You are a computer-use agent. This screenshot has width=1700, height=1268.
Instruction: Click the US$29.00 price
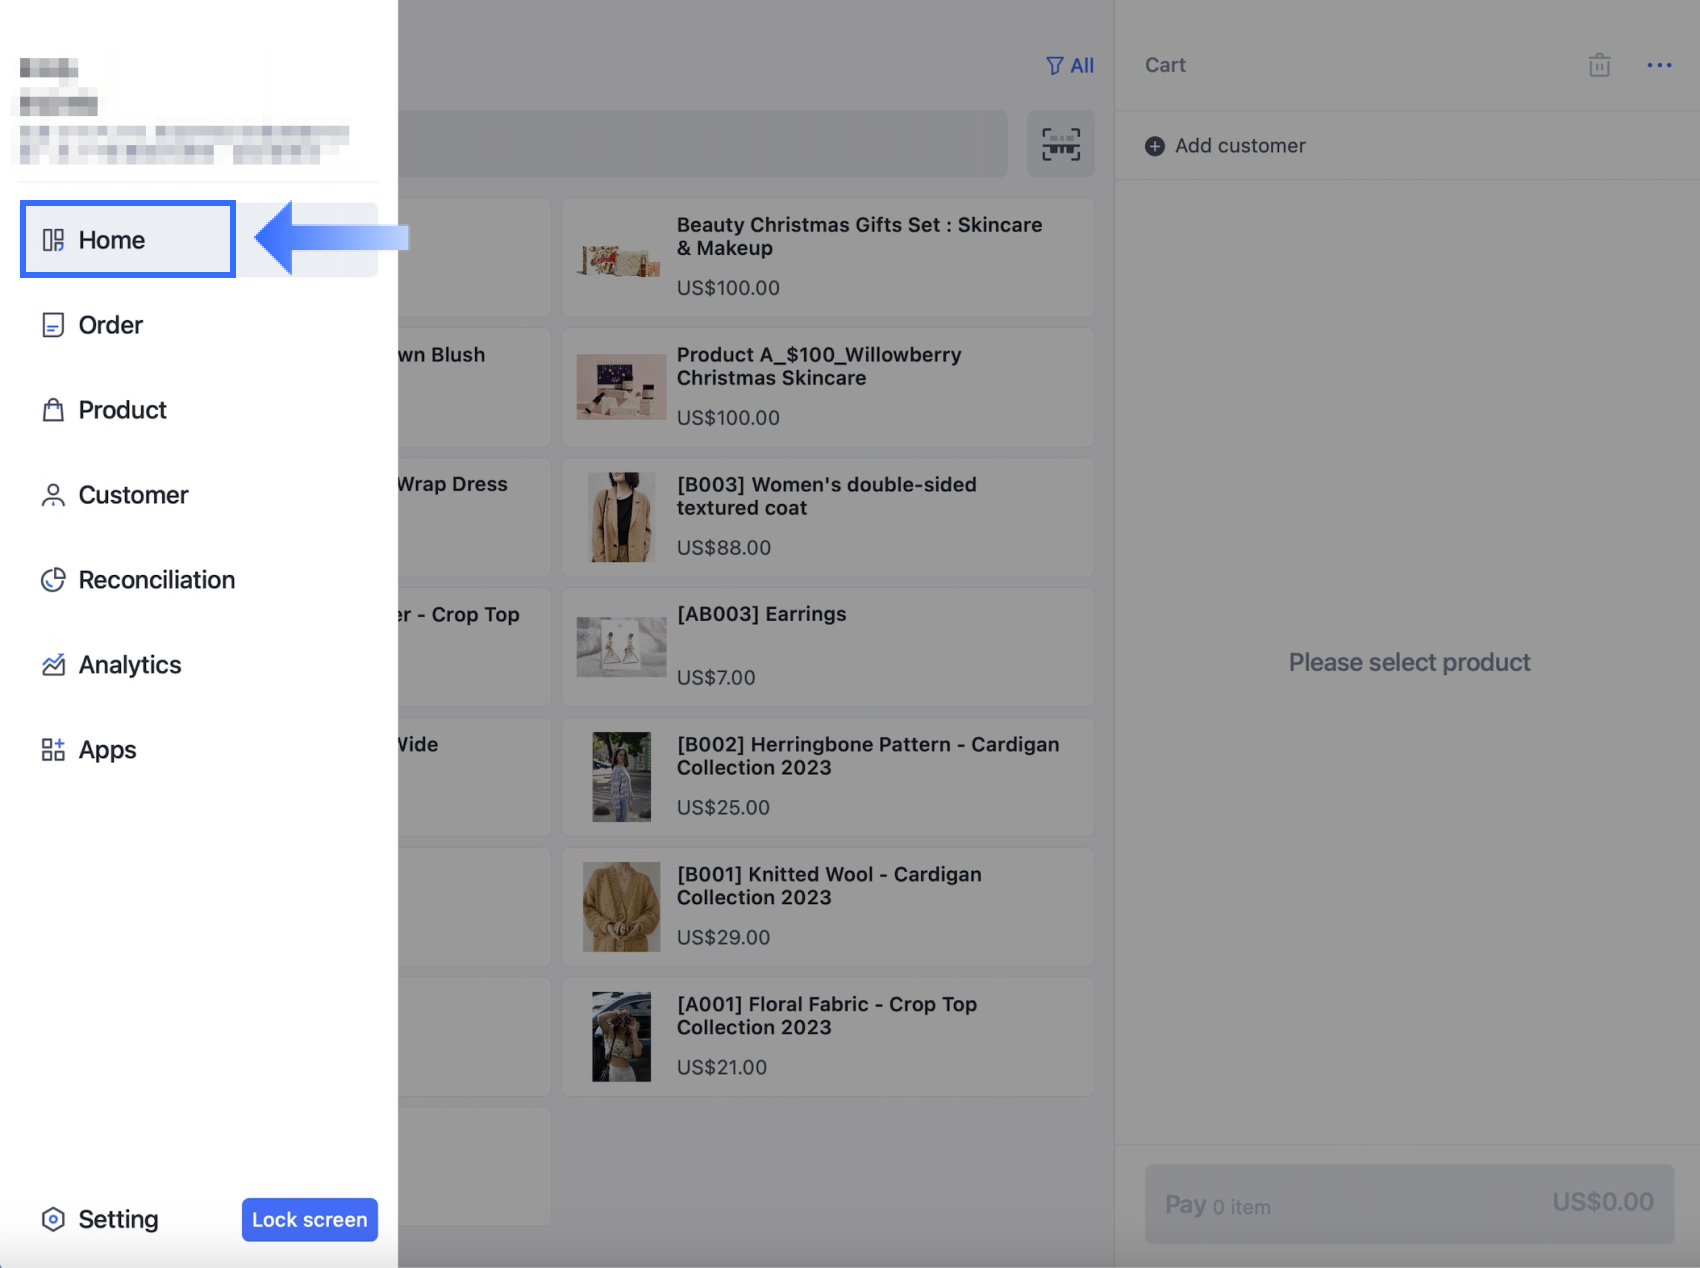coord(723,938)
